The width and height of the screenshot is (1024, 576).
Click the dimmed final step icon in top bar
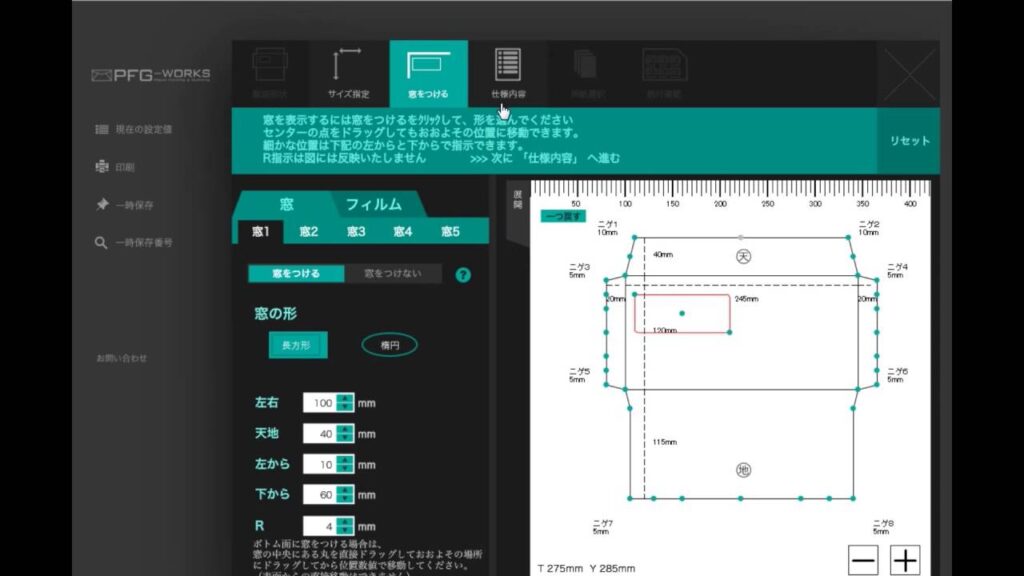coord(664,72)
